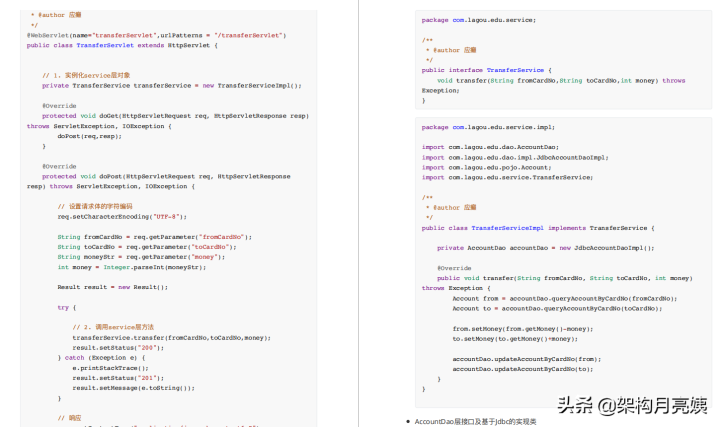Click the 'protected void doGet' method signature
This screenshot has width=720, height=427.
click(175, 116)
